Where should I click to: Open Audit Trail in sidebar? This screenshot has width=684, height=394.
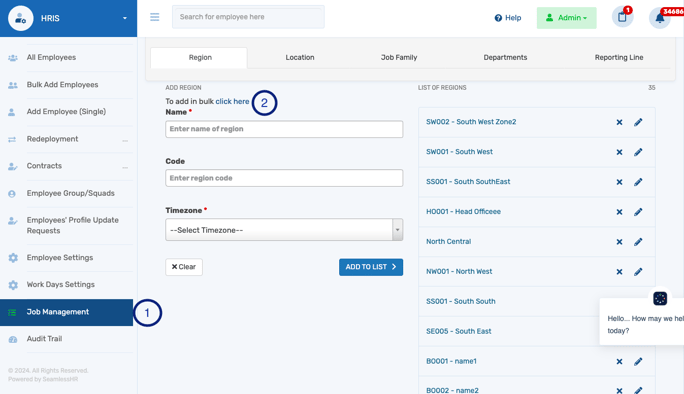(44, 339)
